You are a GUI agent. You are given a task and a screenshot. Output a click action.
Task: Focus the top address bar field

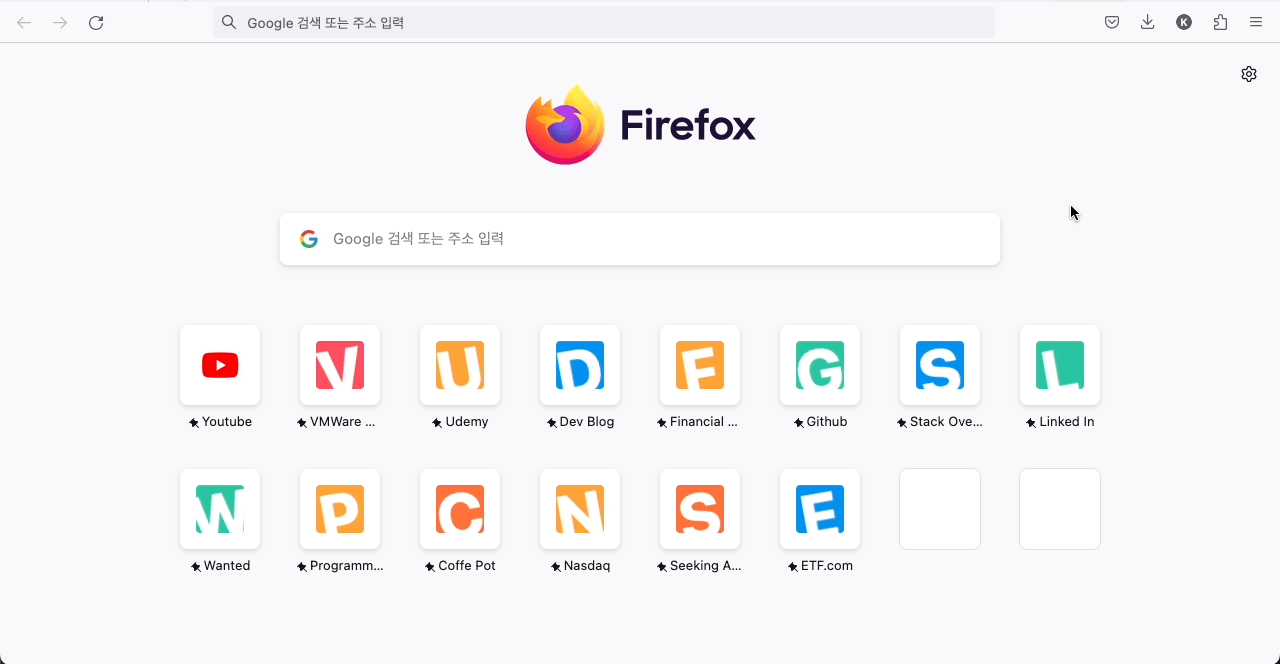[x=604, y=22]
